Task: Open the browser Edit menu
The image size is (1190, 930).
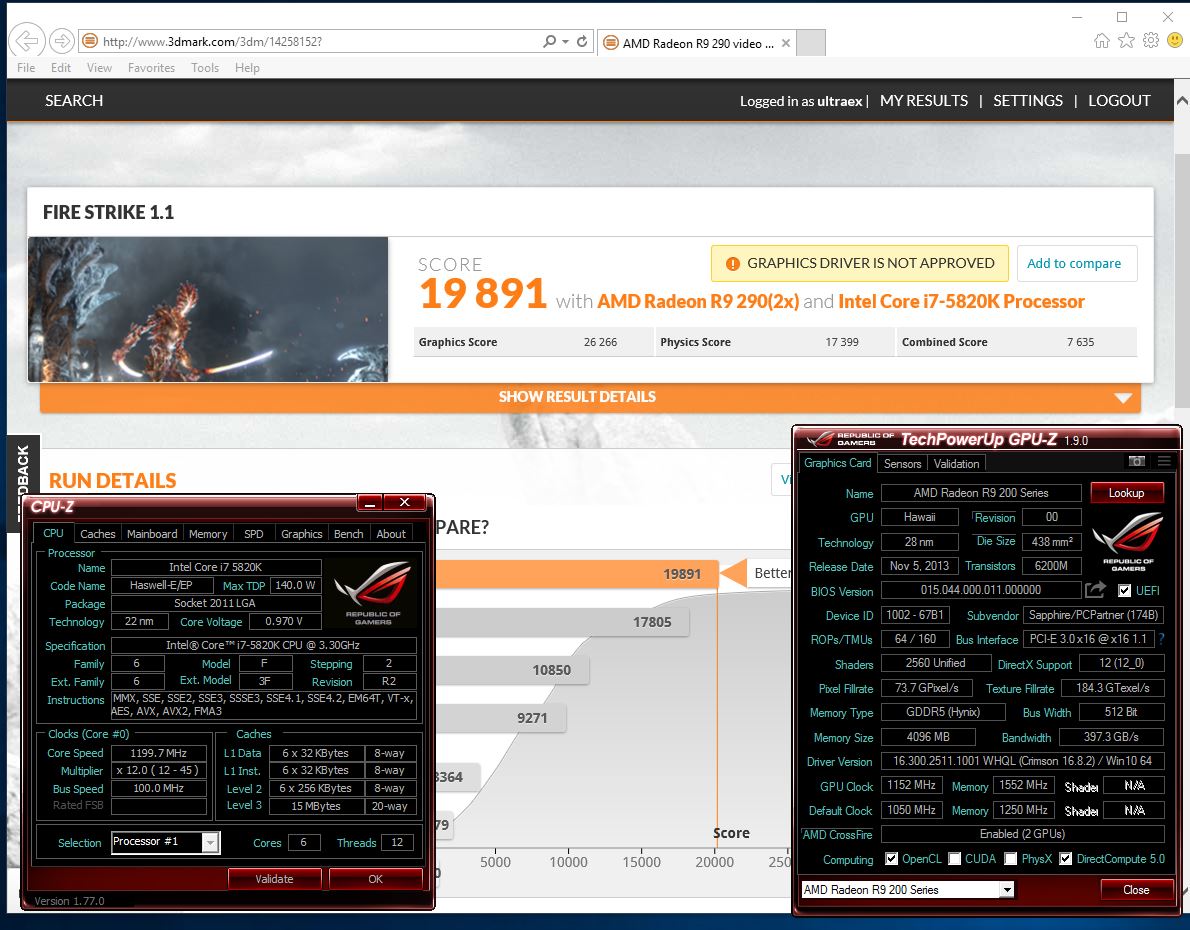Action: 61,68
